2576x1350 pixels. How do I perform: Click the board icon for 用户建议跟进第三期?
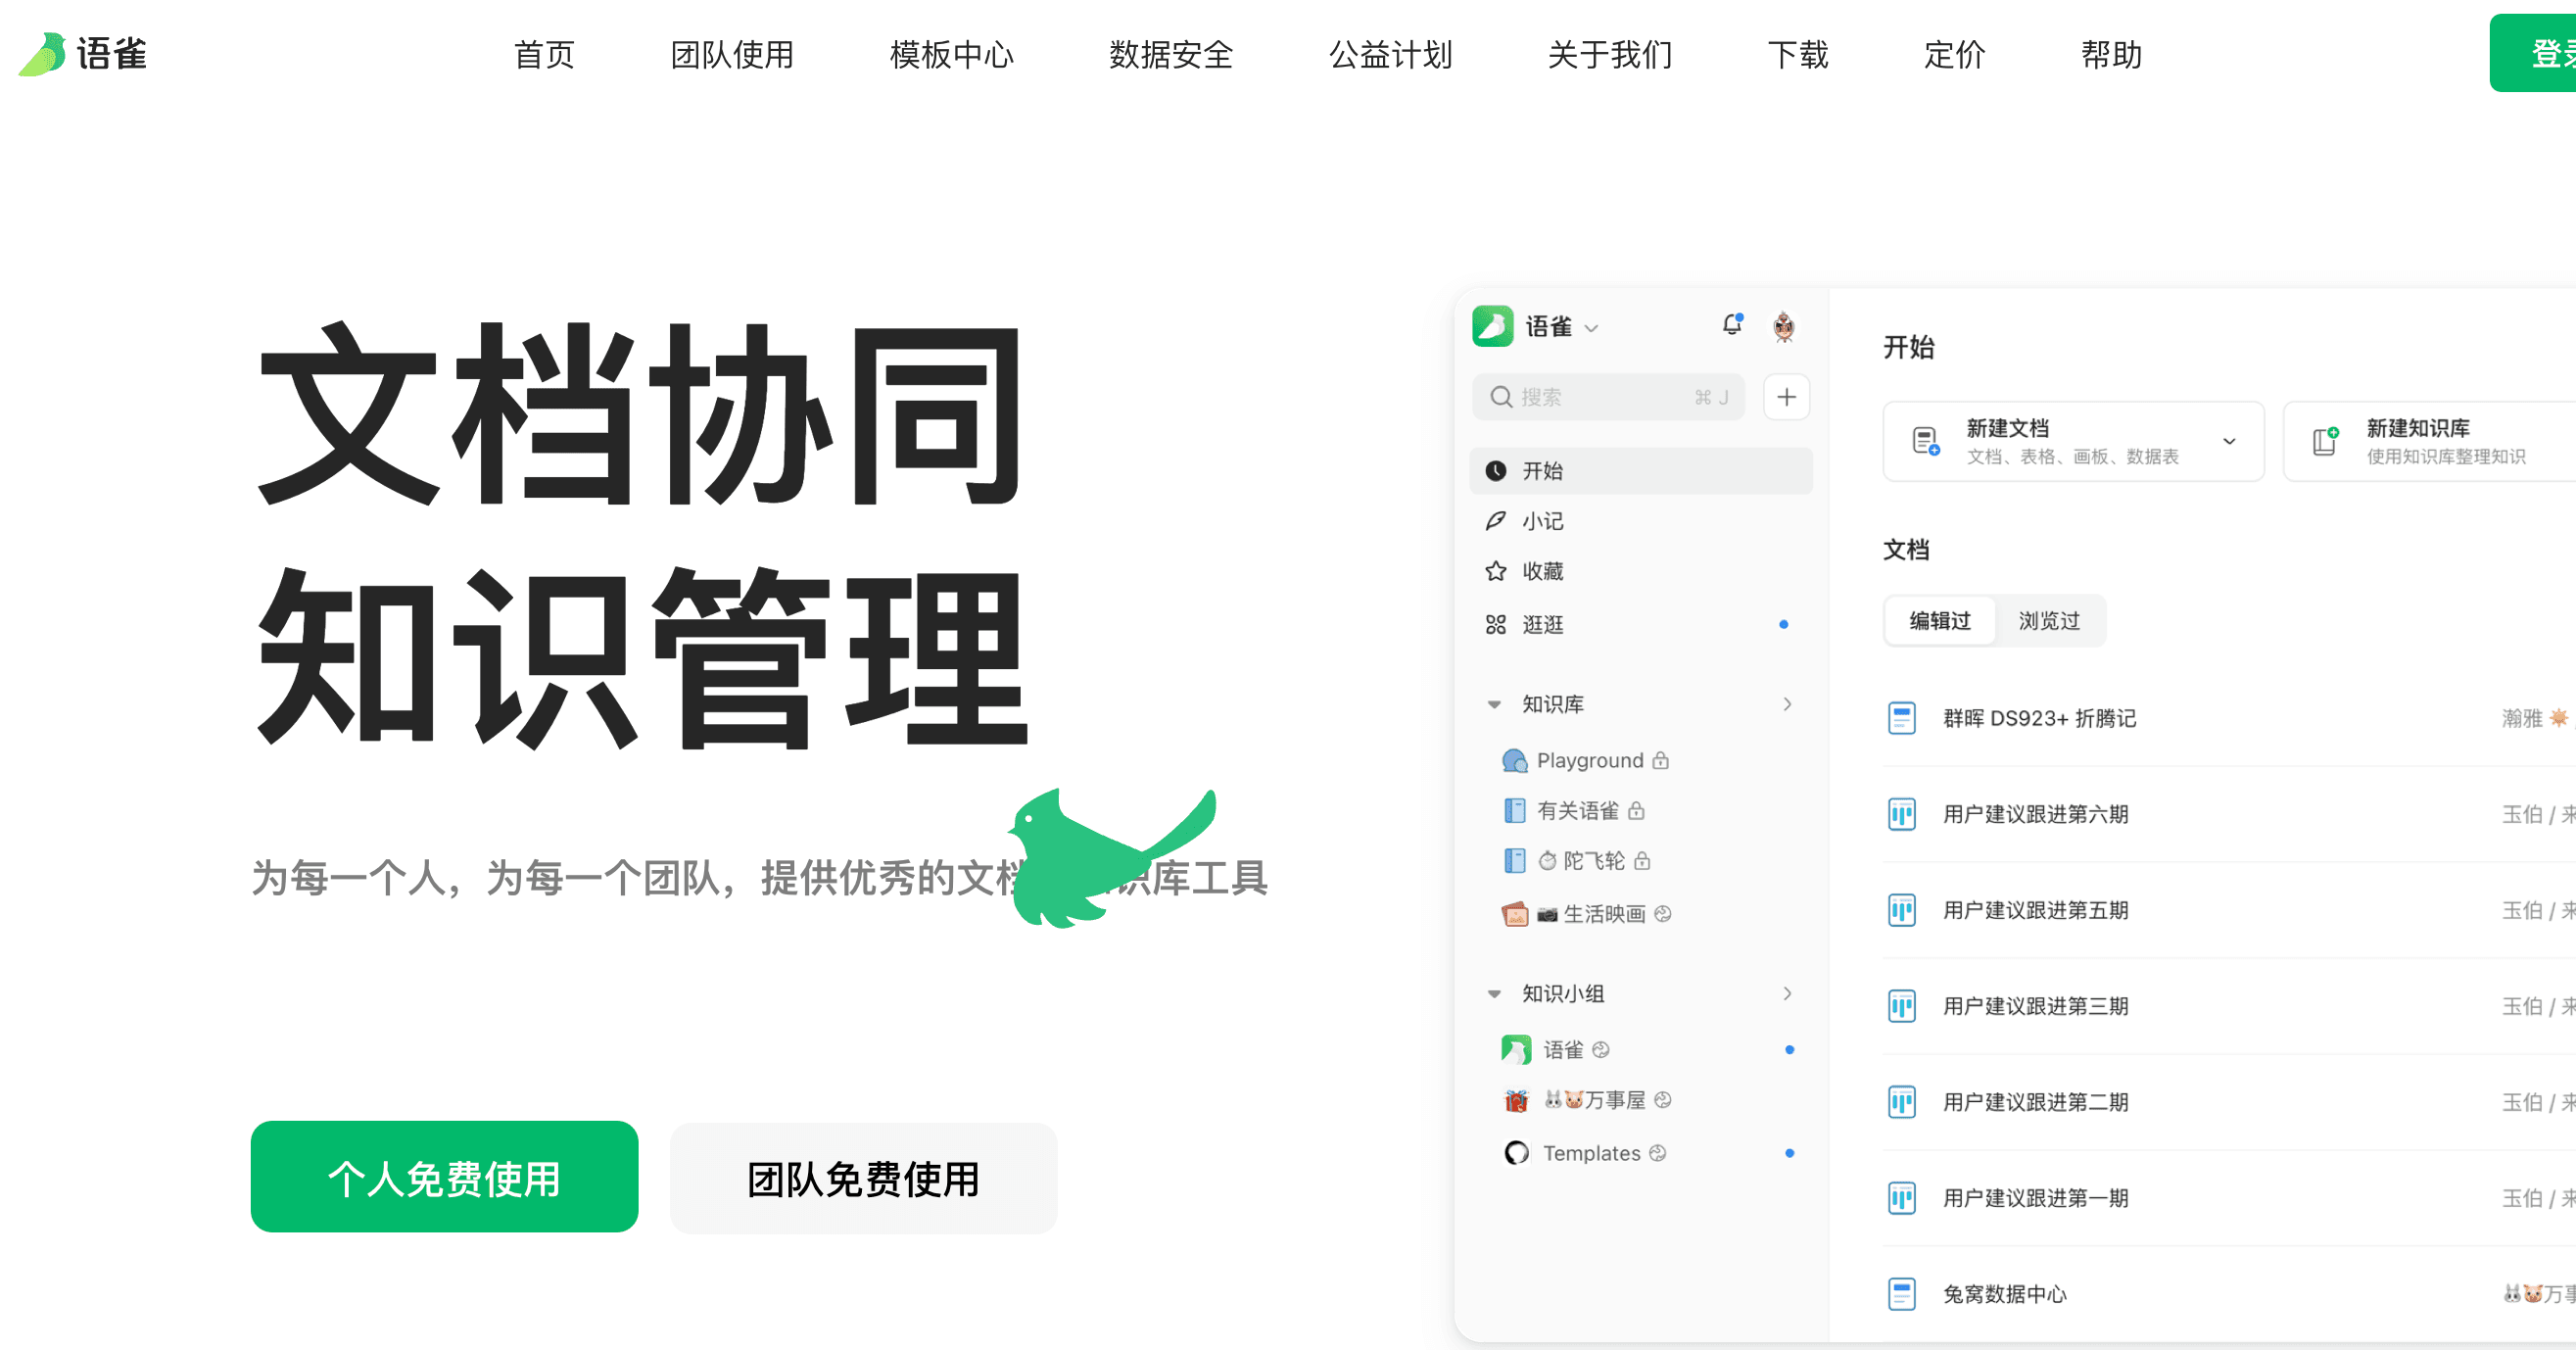click(x=1901, y=1006)
